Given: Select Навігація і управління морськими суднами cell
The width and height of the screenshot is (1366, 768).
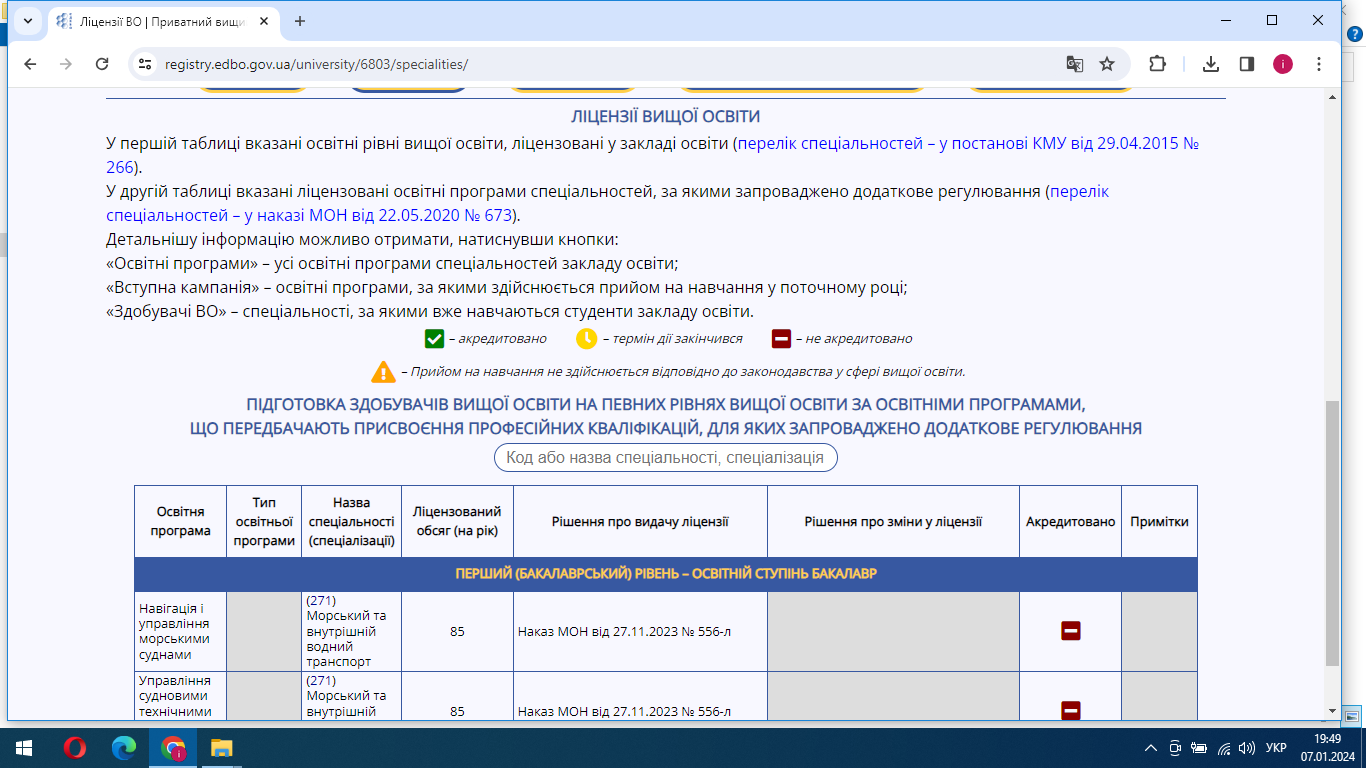Looking at the screenshot, I should [181, 631].
